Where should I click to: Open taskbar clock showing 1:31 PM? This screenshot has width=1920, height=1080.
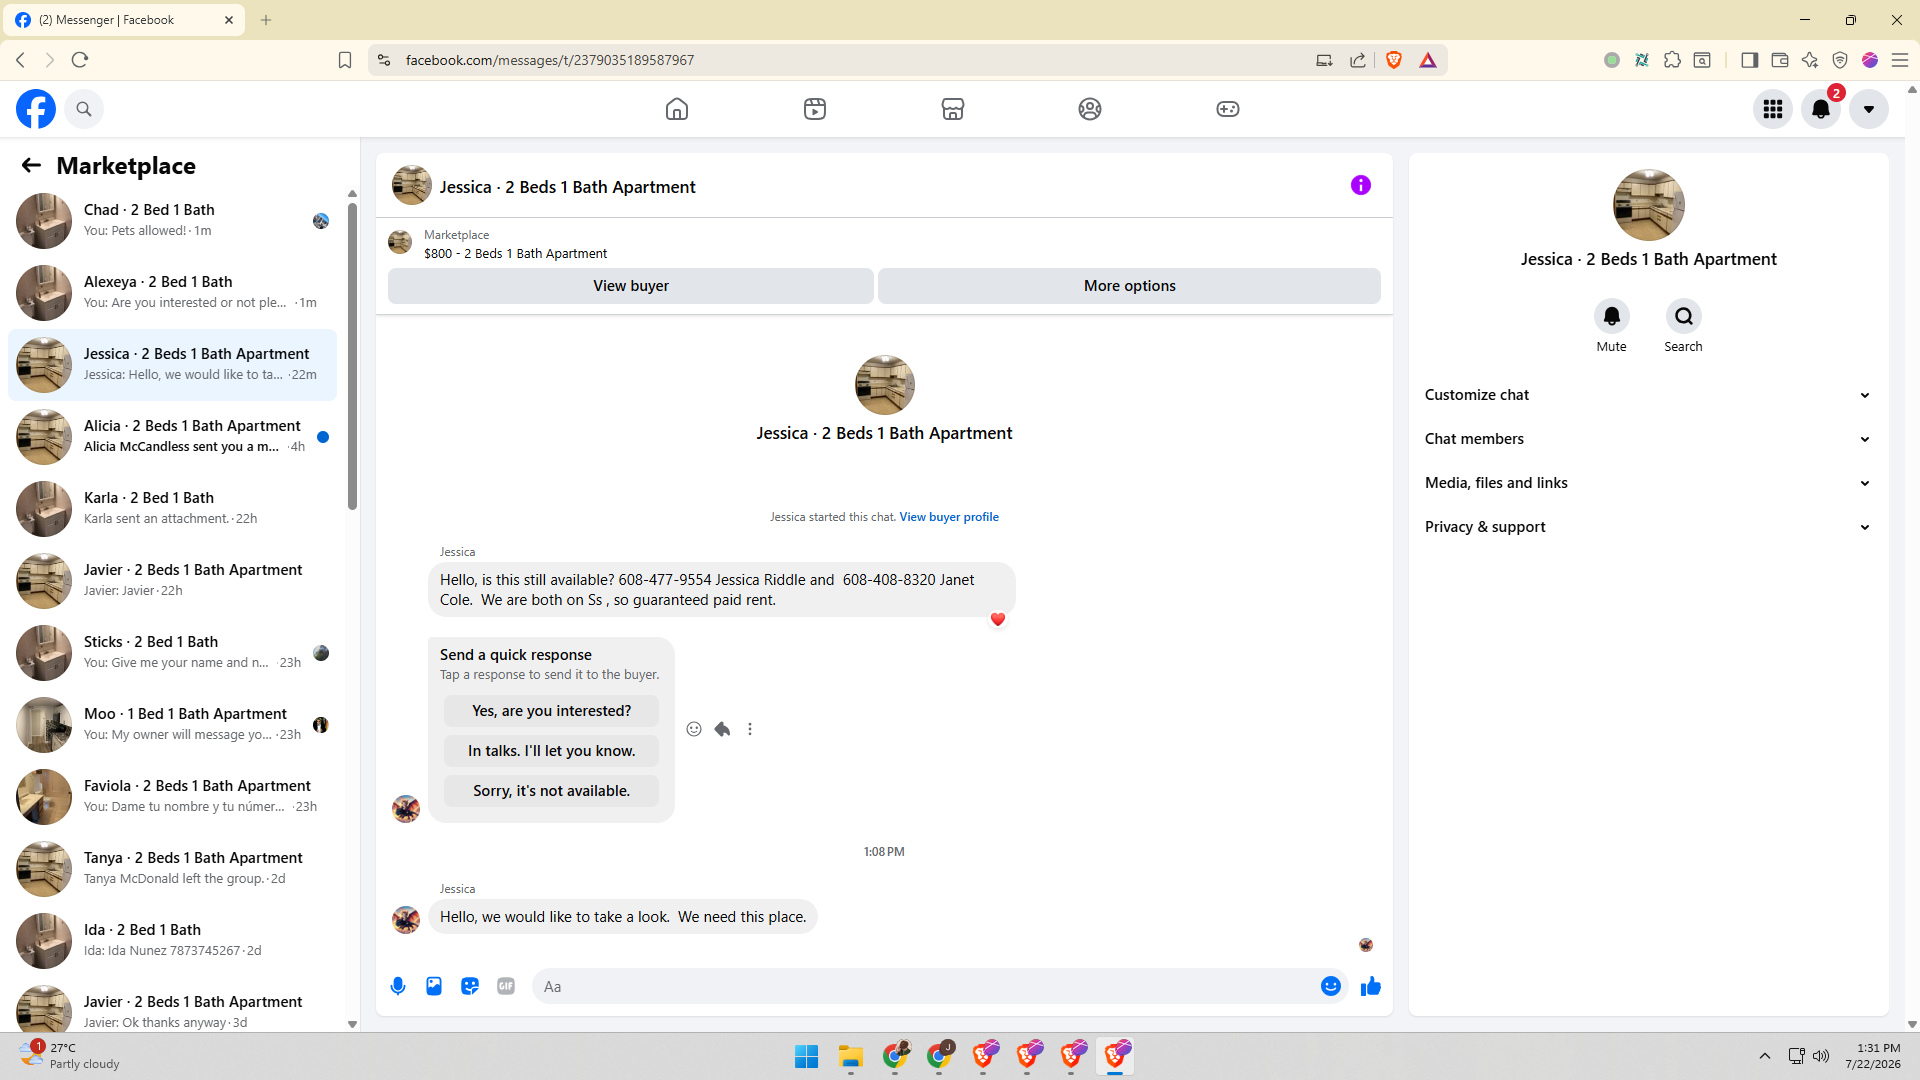[1873, 1056]
